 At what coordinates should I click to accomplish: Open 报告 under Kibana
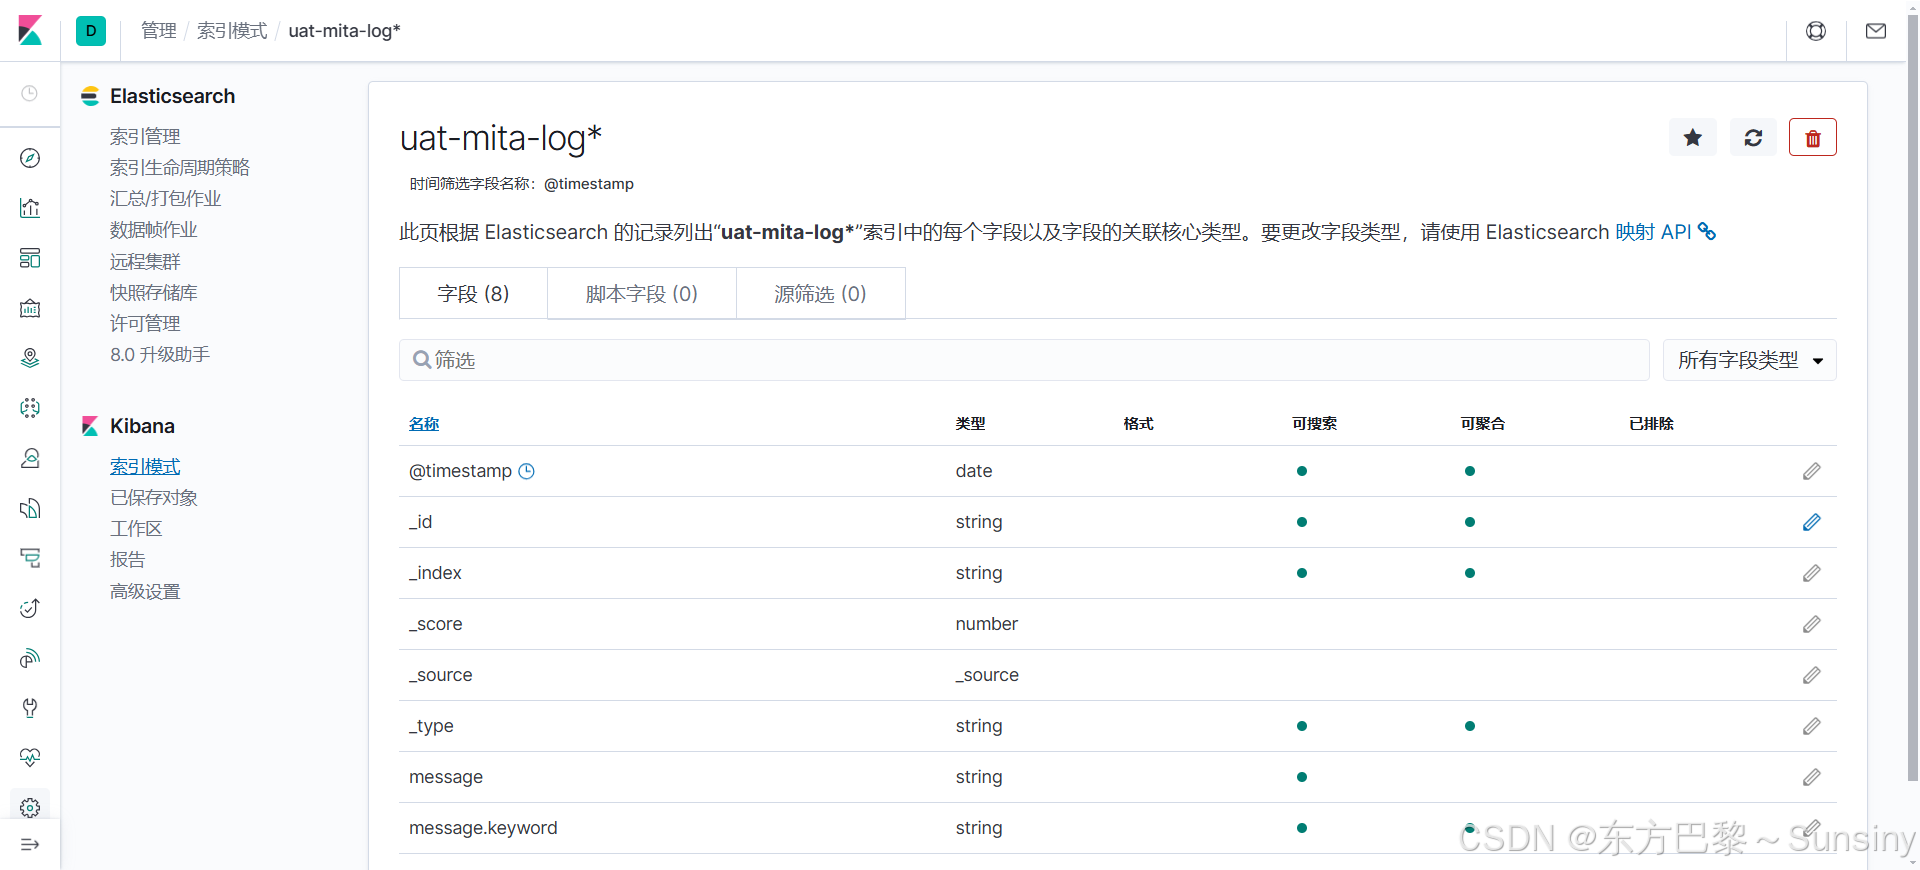pos(127,559)
